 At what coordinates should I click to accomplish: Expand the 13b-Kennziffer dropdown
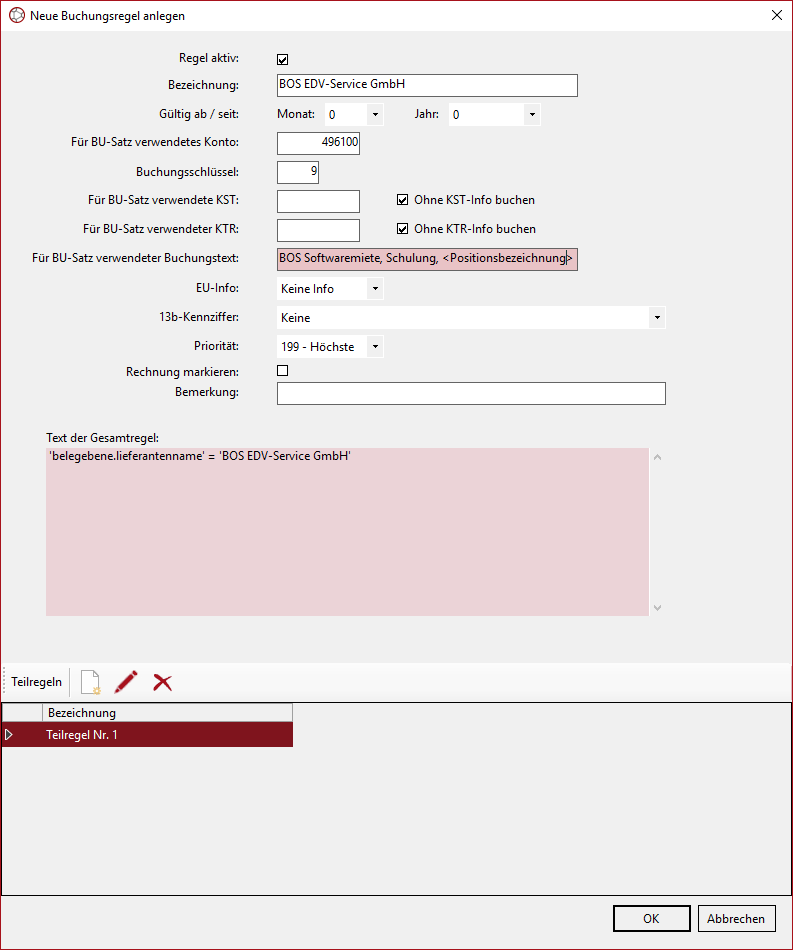657,318
